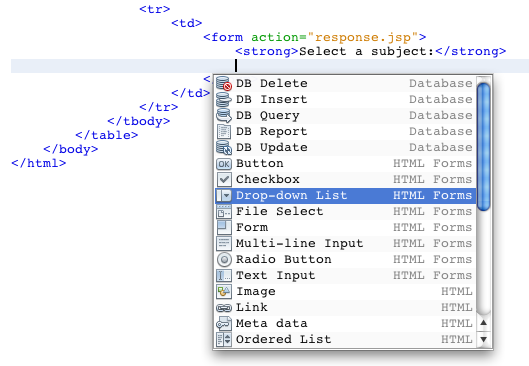Screen dimensions: 529x366
Task: Click the scrollbar up arrow
Action: tap(483, 323)
